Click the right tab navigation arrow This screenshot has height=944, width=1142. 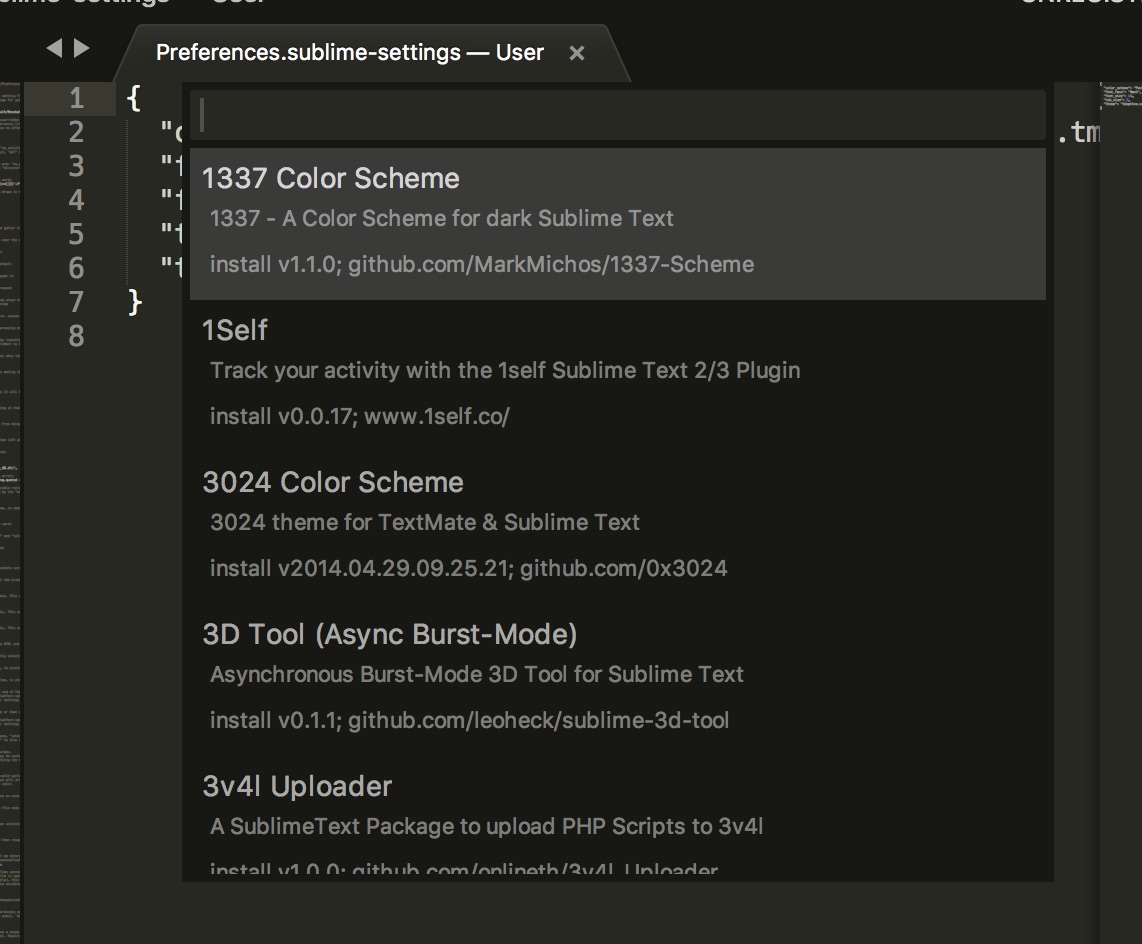[82, 48]
